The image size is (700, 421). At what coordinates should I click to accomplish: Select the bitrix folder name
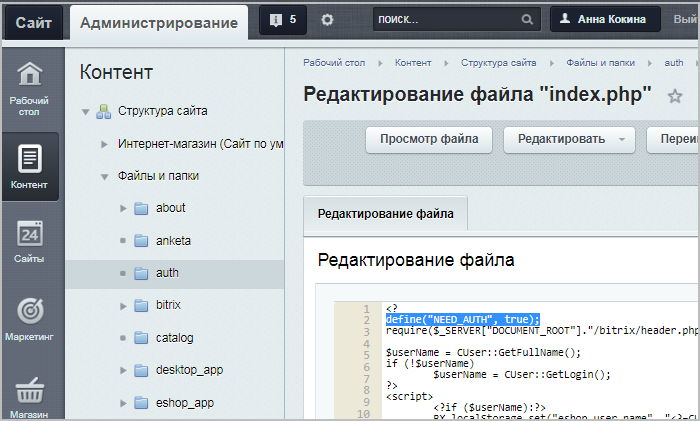tap(168, 305)
